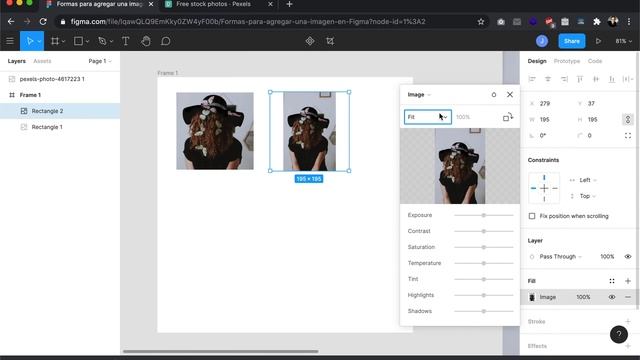Open the Figma main menu hamburger
This screenshot has width=640, height=360.
[x=10, y=41]
